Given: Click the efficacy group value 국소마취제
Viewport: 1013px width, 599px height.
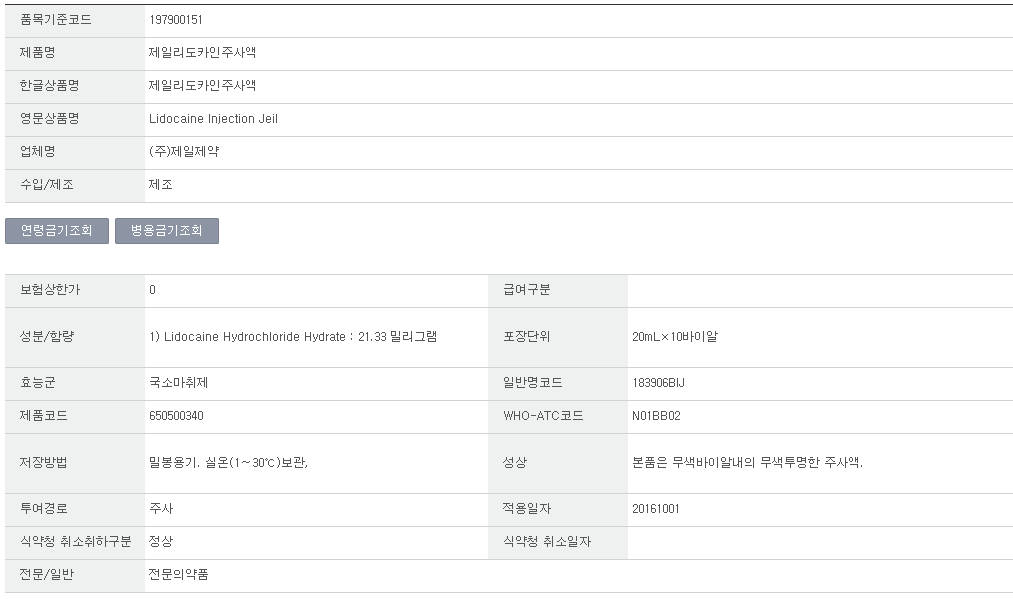Looking at the screenshot, I should click(x=178, y=383).
